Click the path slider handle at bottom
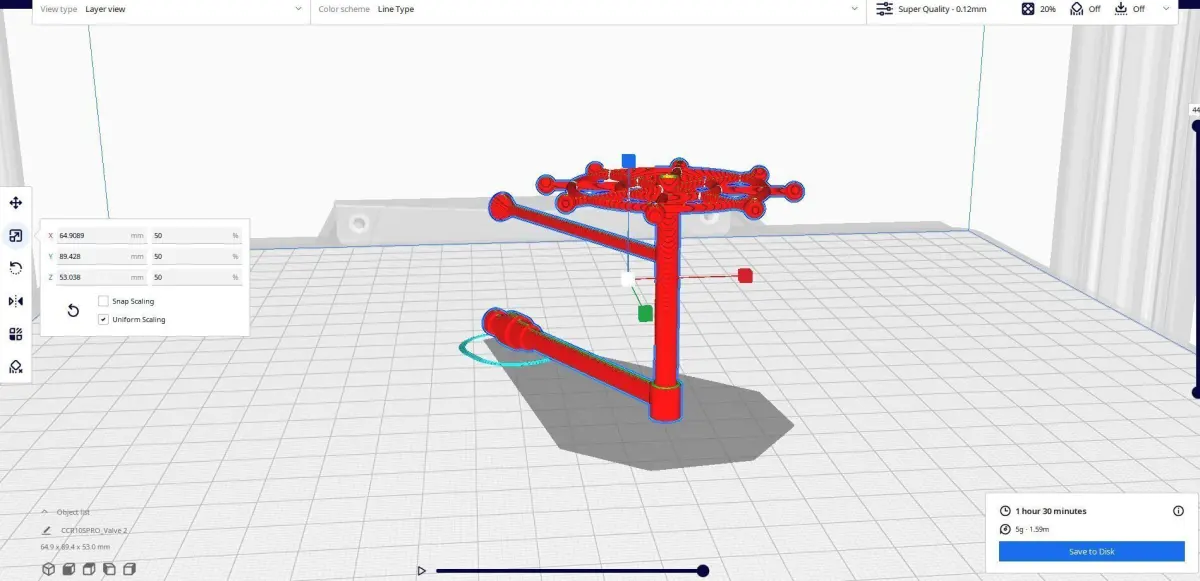The width and height of the screenshot is (1200, 581). click(x=703, y=570)
